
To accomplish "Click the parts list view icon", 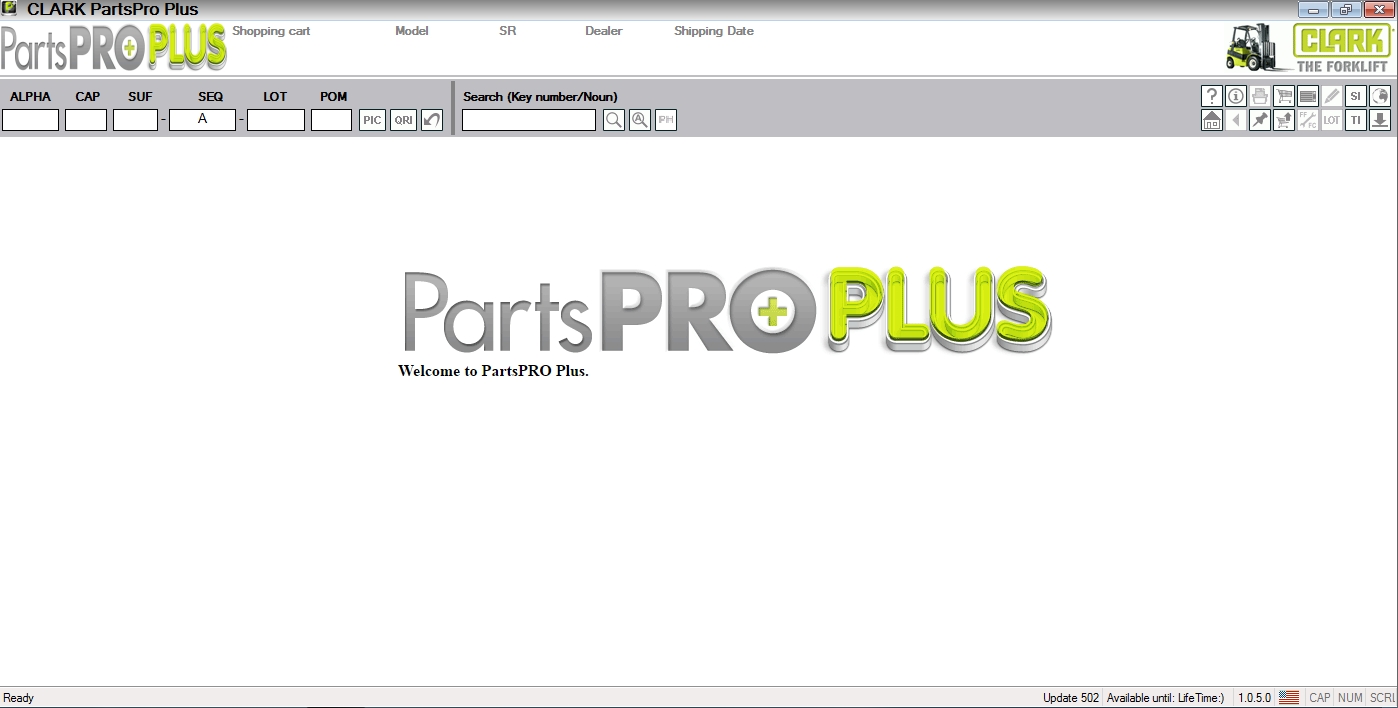I will pos(1308,96).
